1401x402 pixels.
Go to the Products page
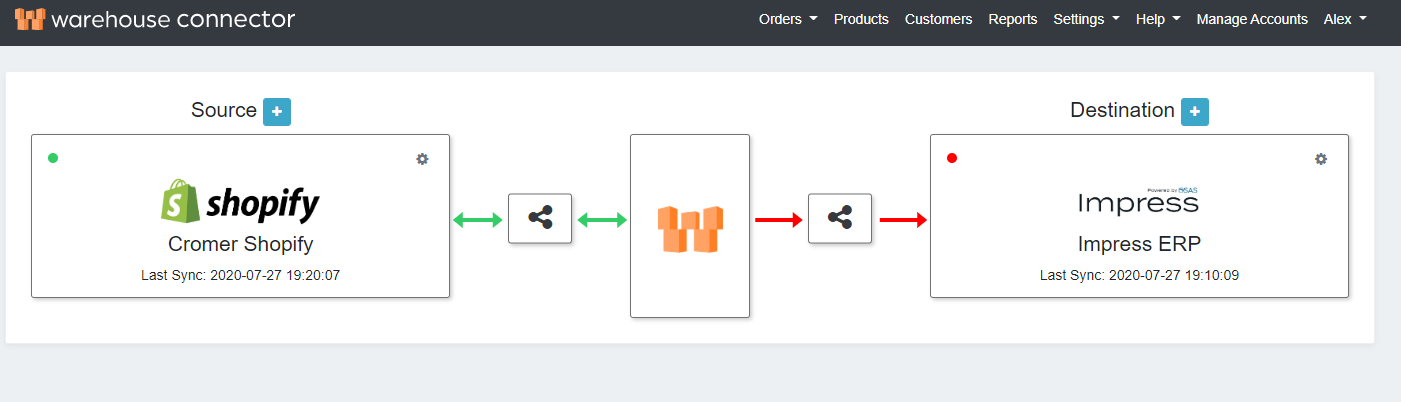pyautogui.click(x=861, y=19)
